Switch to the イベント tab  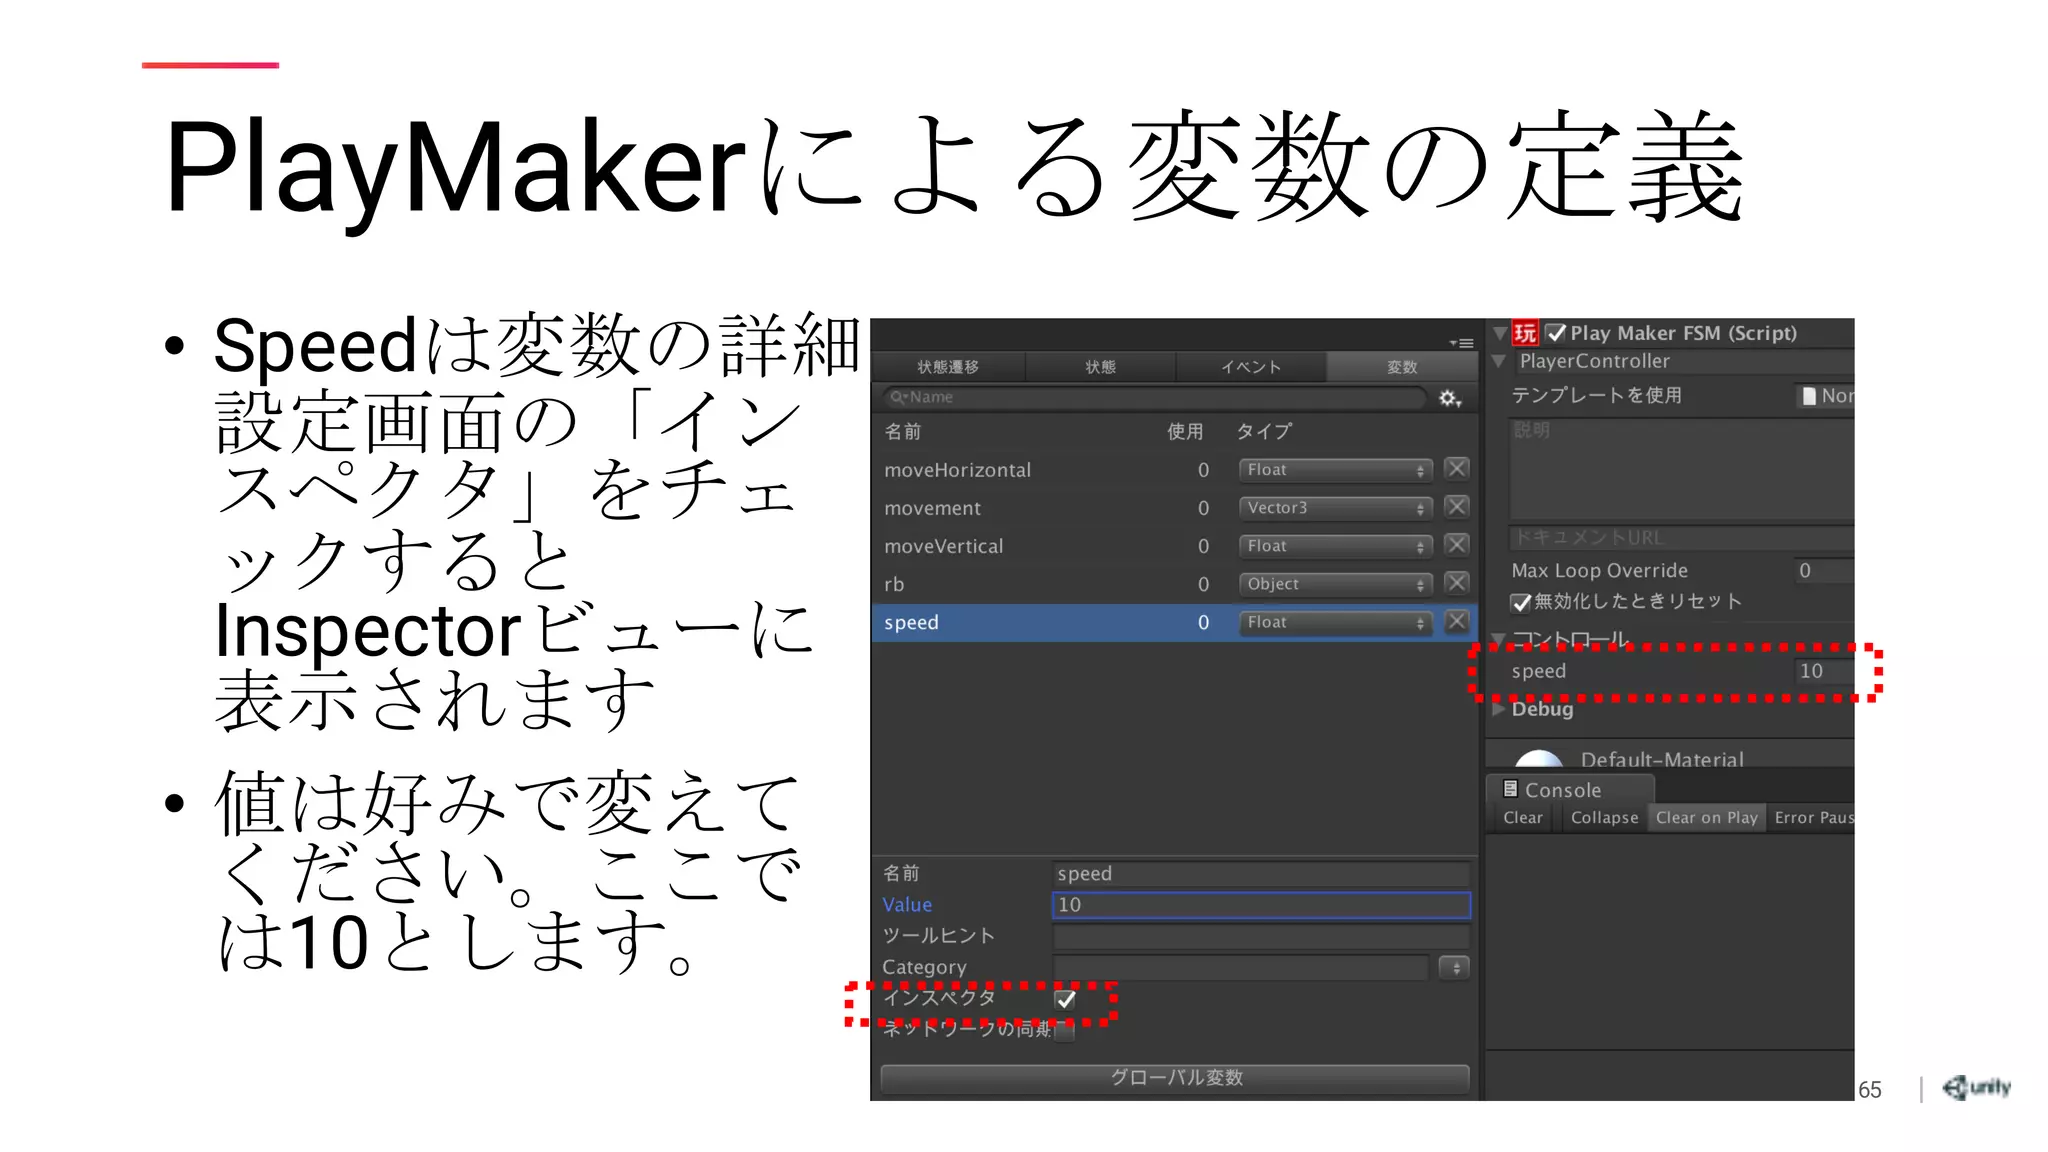[1250, 367]
